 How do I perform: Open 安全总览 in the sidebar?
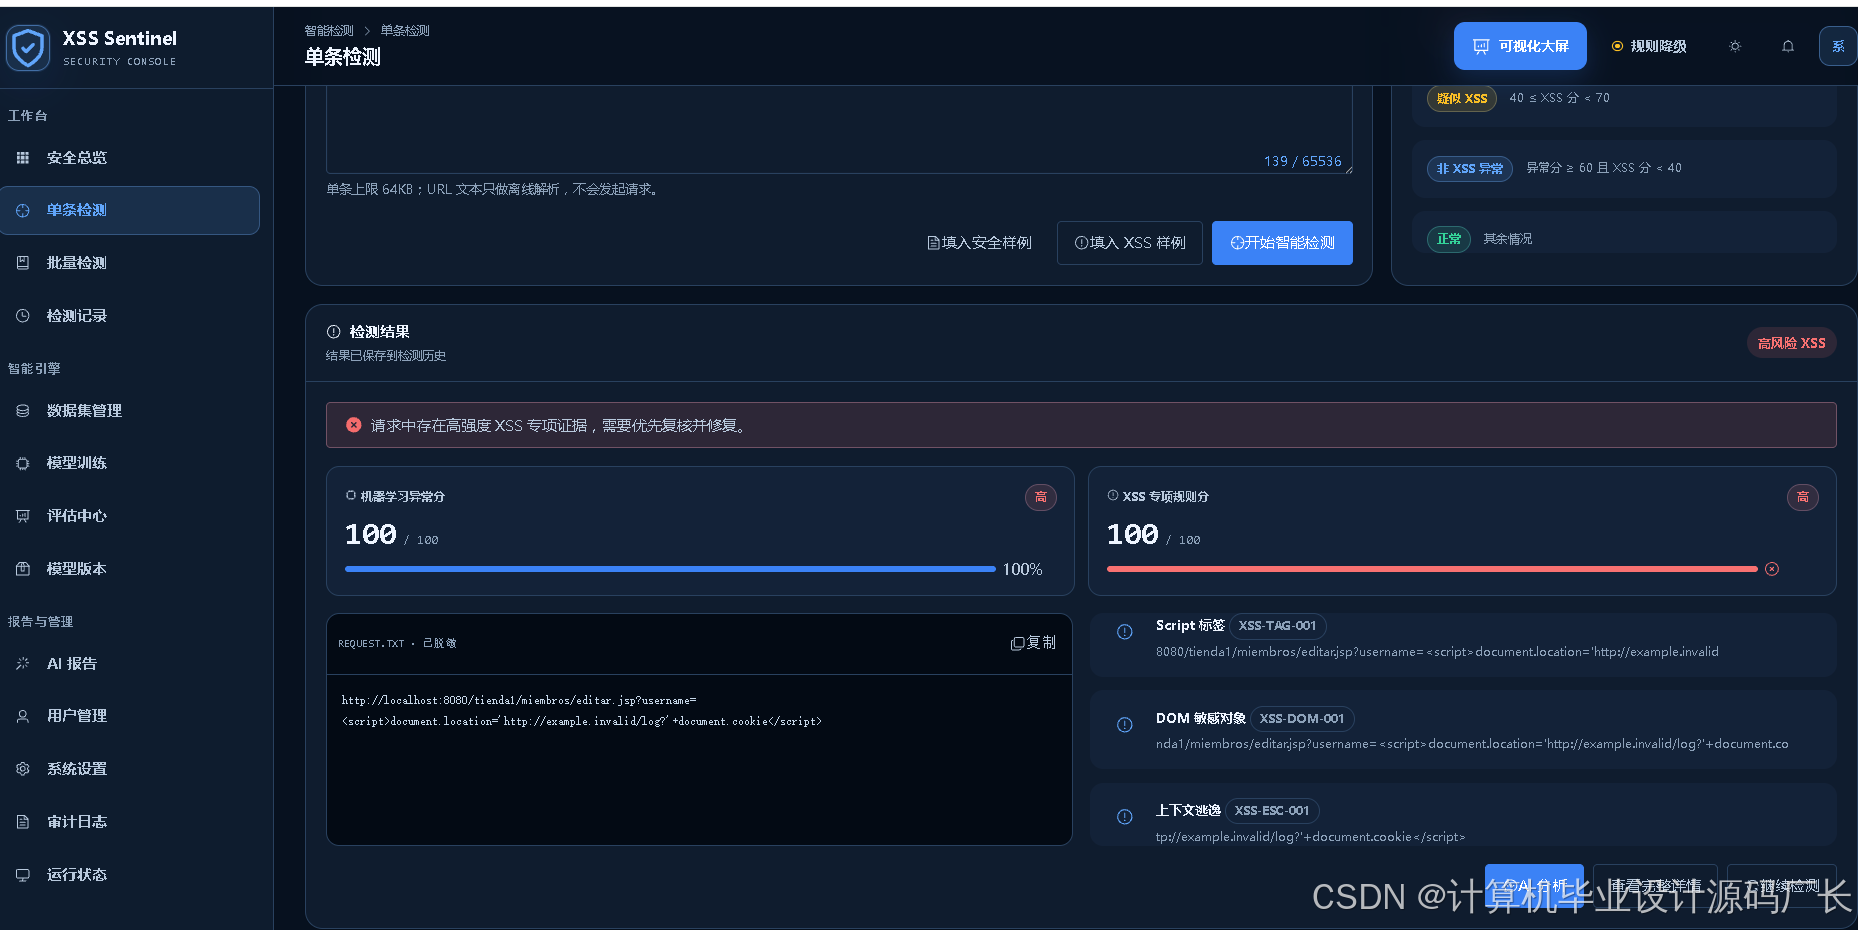point(130,158)
